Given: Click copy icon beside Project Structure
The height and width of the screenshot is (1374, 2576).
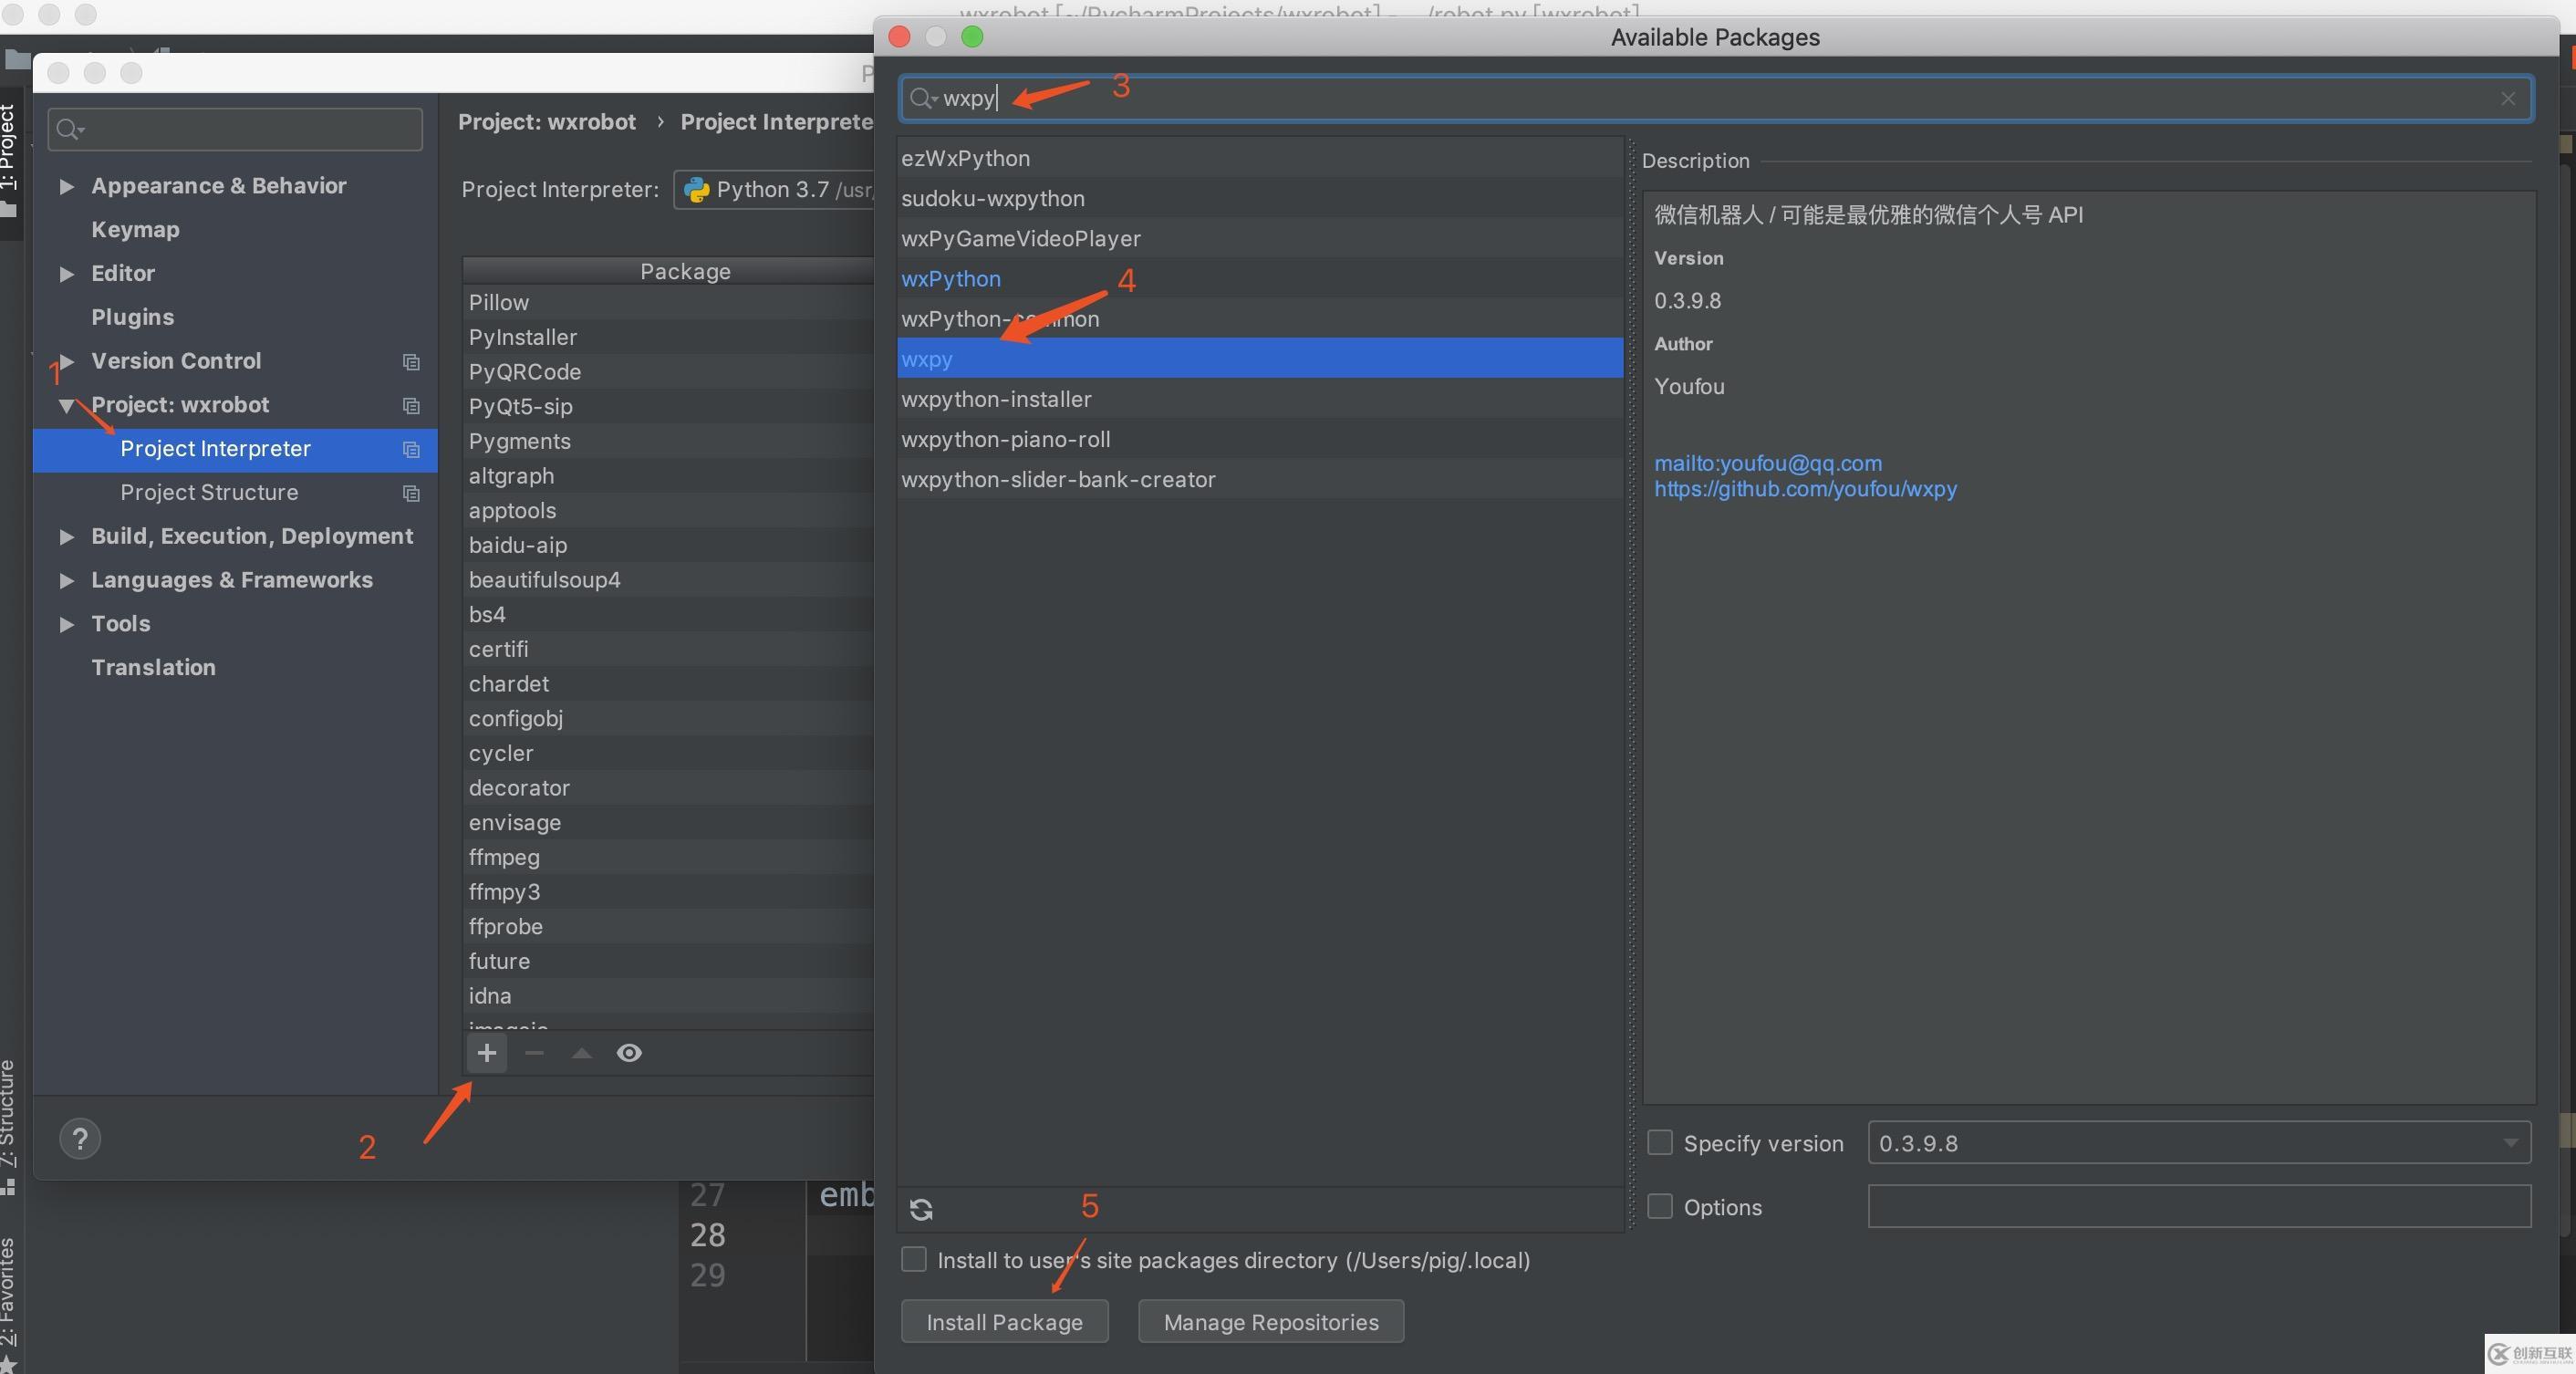Looking at the screenshot, I should 411,493.
